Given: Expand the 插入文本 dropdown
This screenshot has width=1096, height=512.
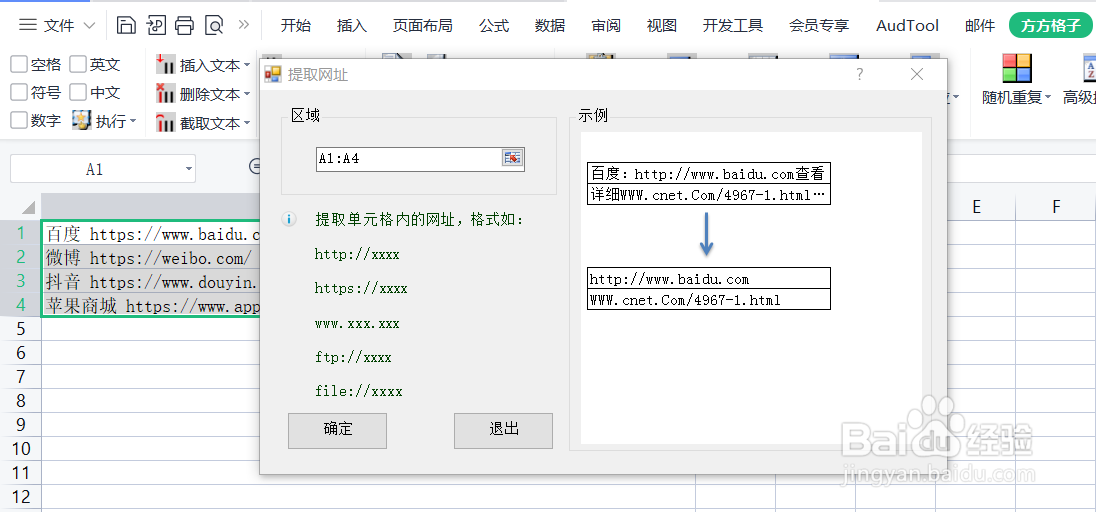Looking at the screenshot, I should point(247,66).
